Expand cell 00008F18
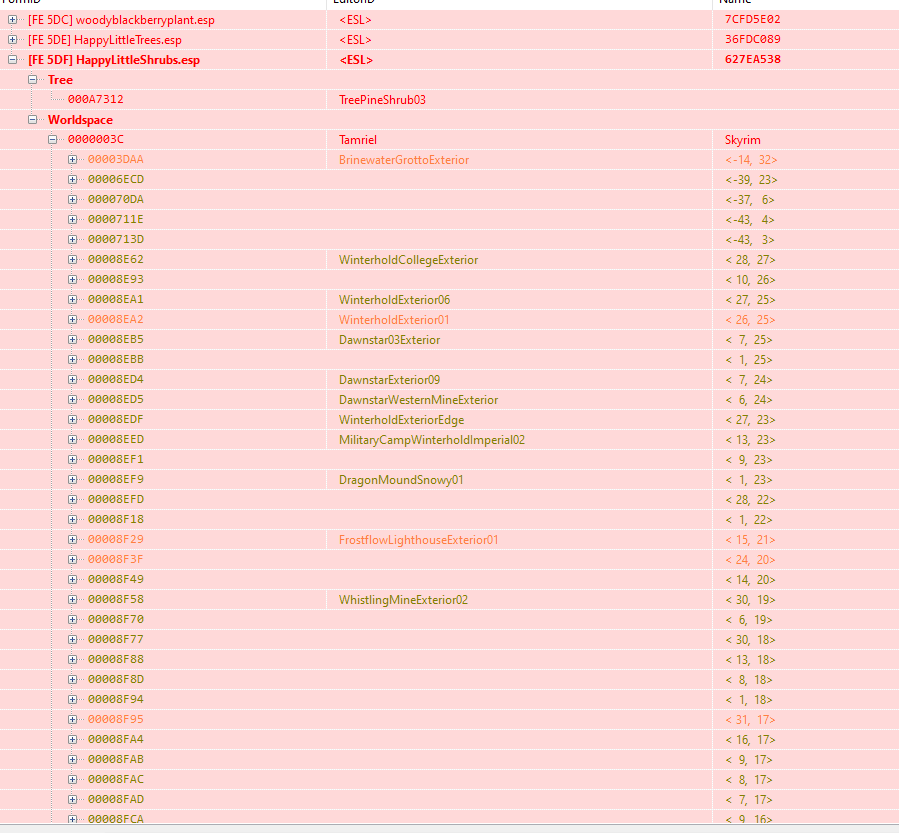Image resolution: width=899 pixels, height=833 pixels. pos(72,519)
